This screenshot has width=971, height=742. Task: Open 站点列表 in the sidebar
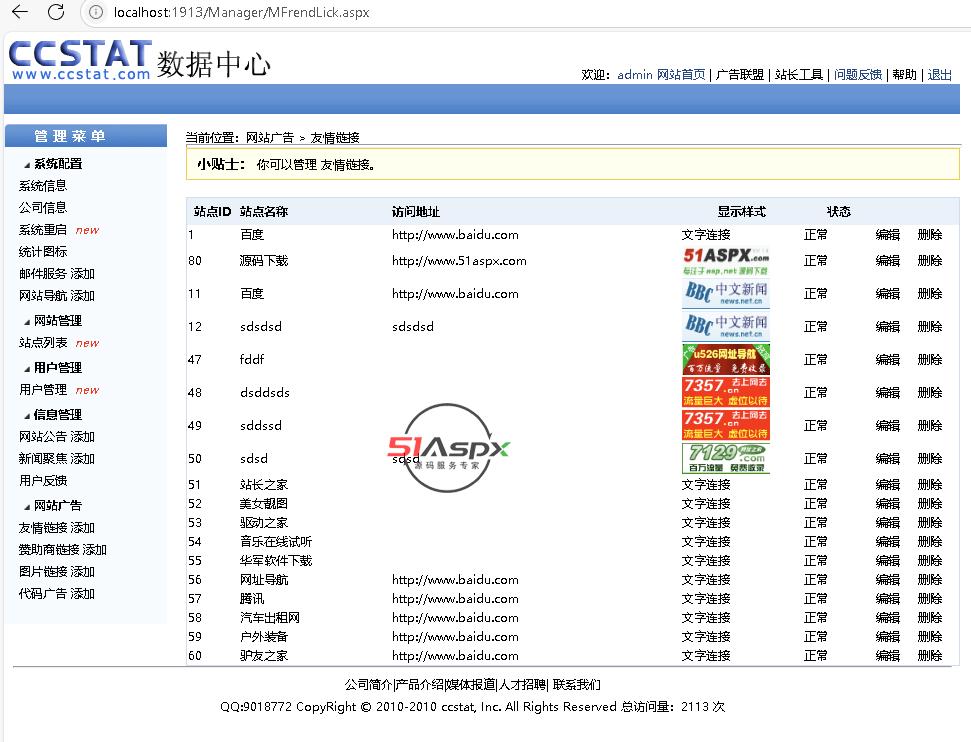[43, 343]
